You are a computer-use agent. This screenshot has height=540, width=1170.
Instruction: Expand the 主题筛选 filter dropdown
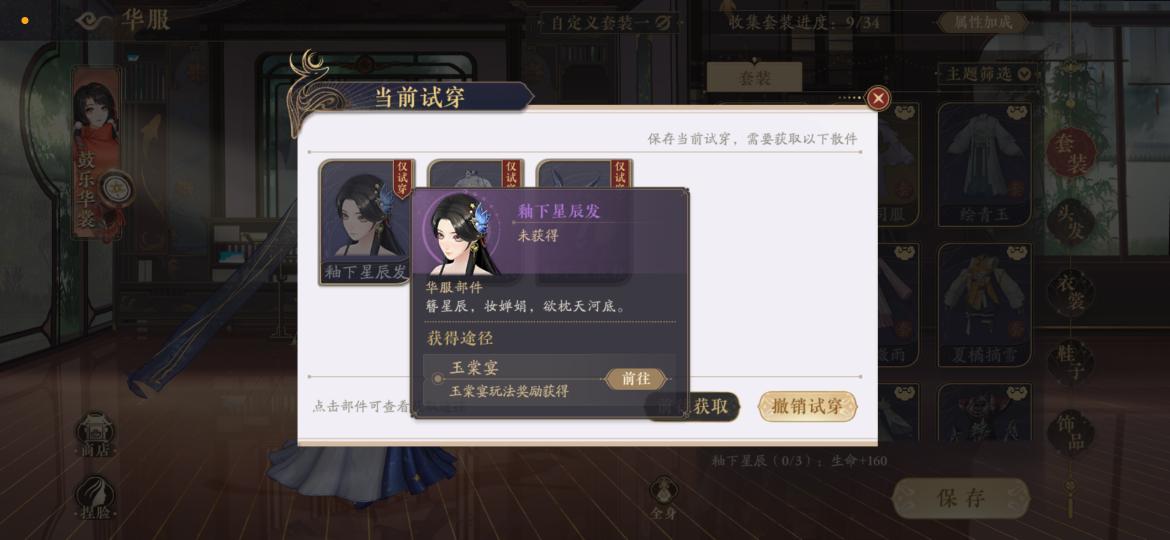pyautogui.click(x=988, y=74)
